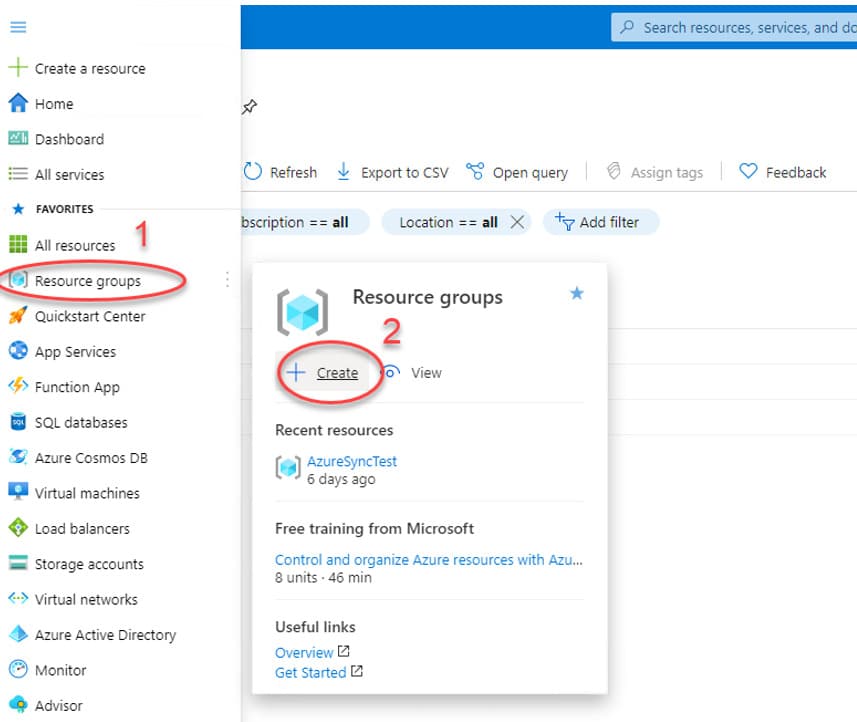Click the View label in the card

point(426,373)
